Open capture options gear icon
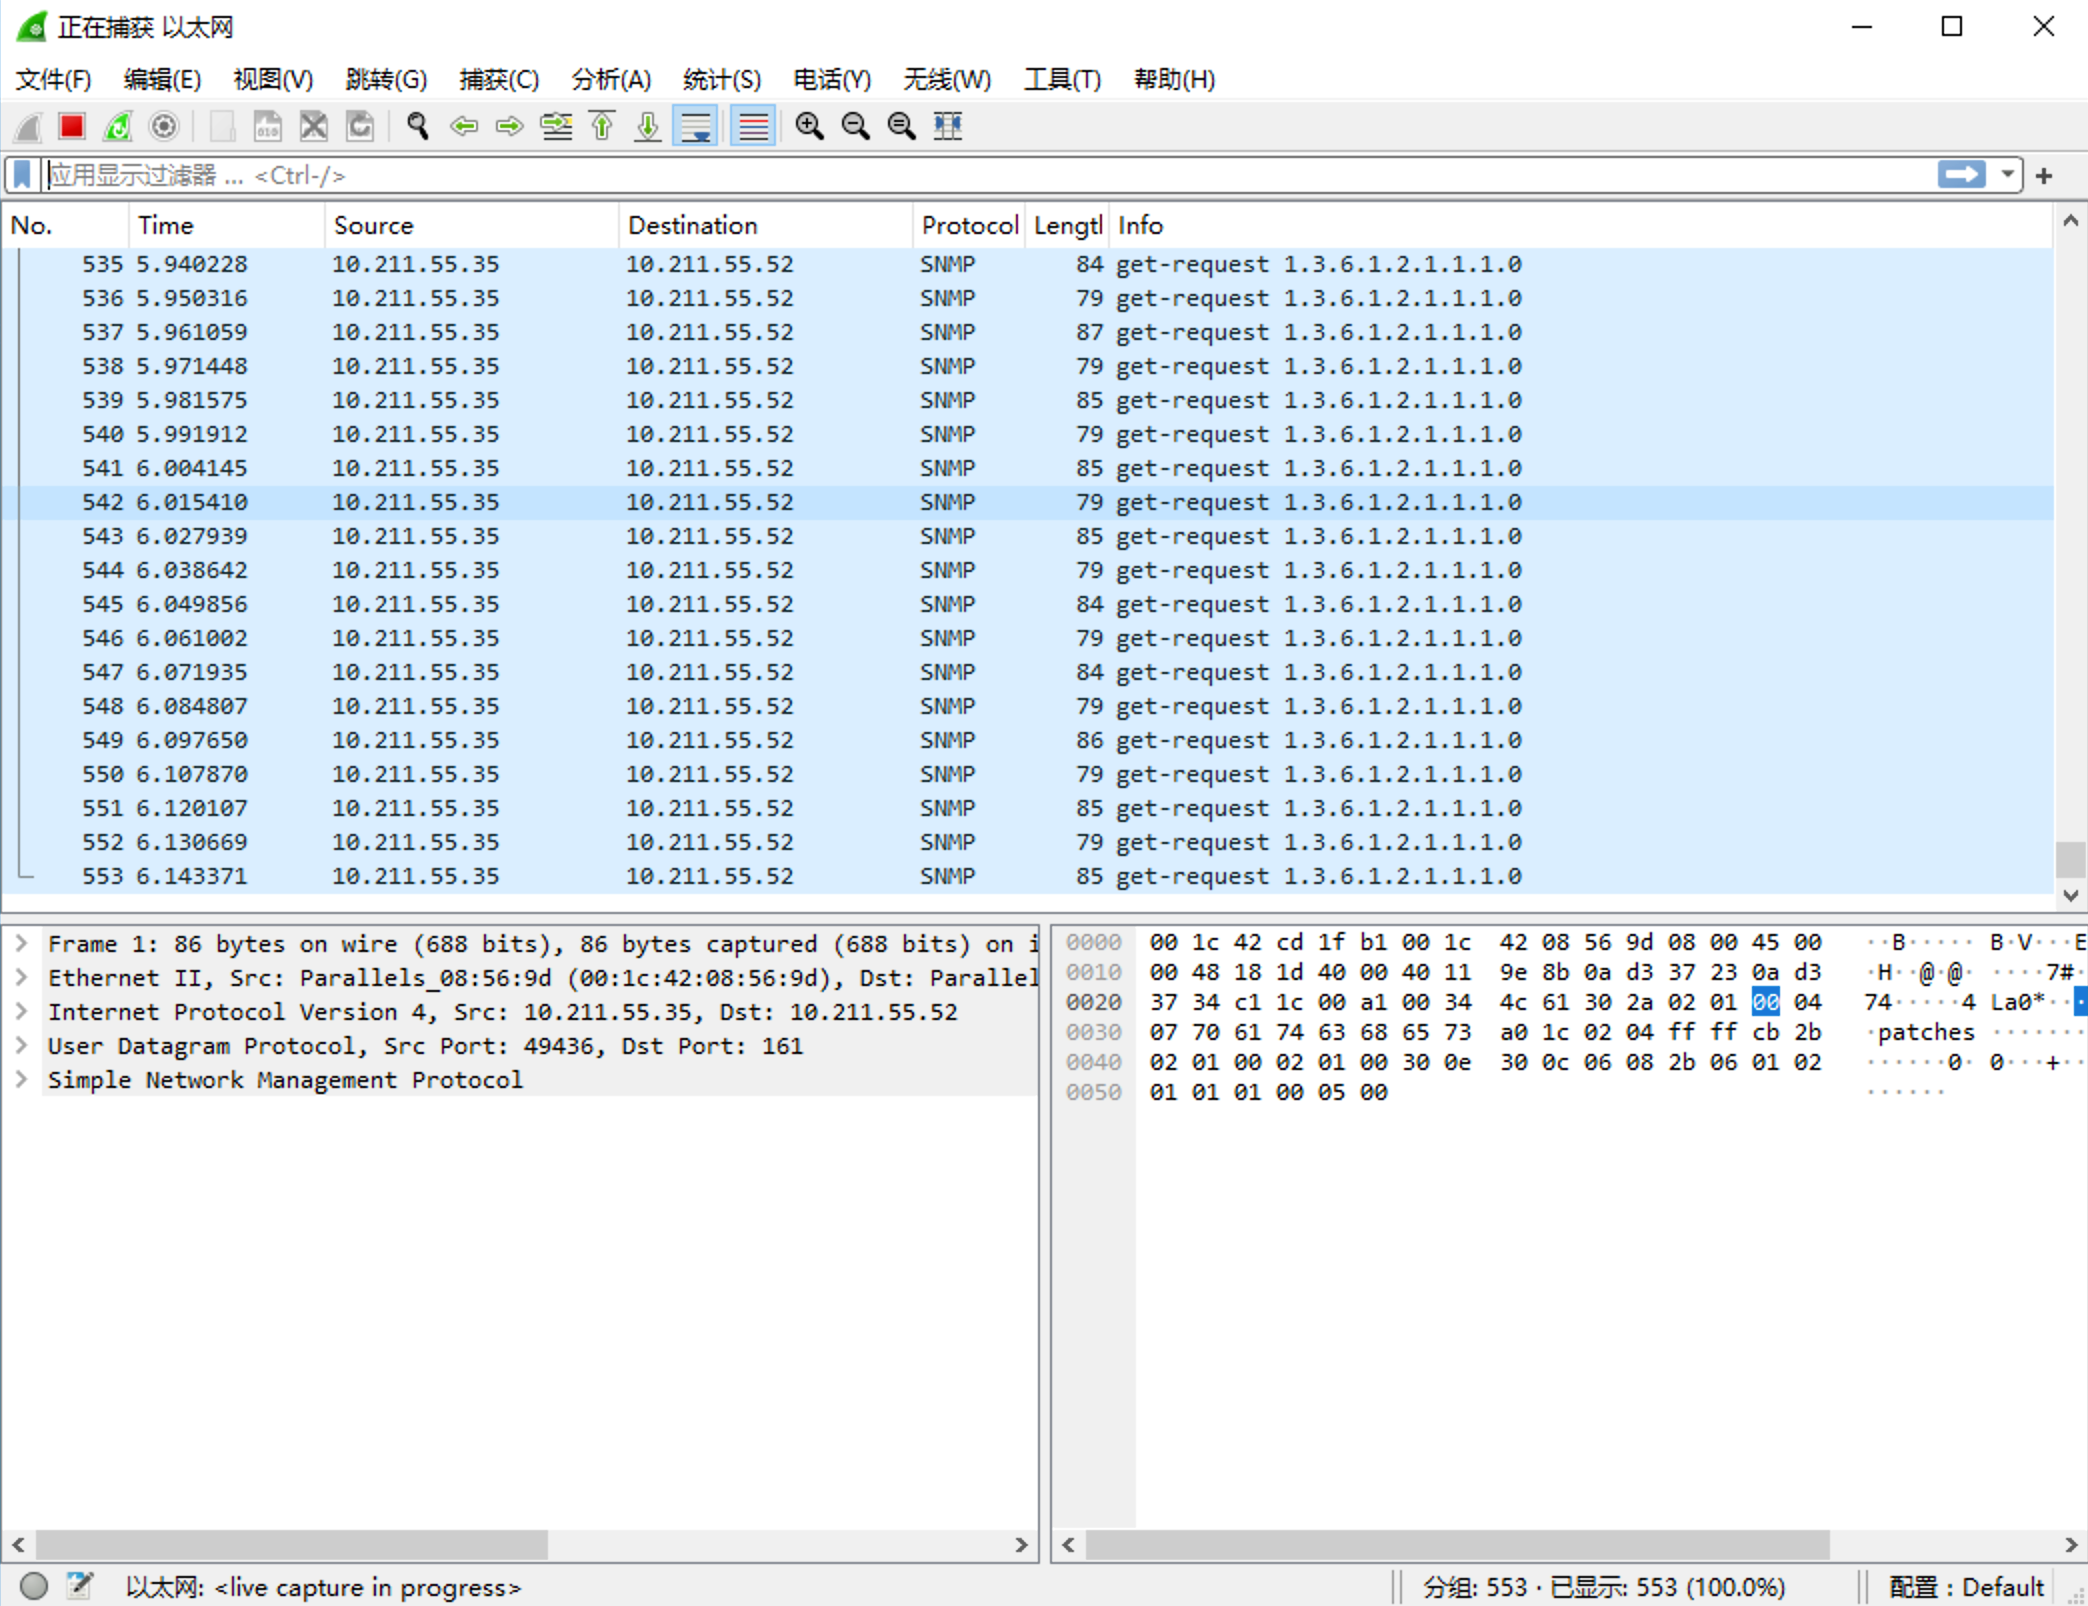 click(164, 126)
